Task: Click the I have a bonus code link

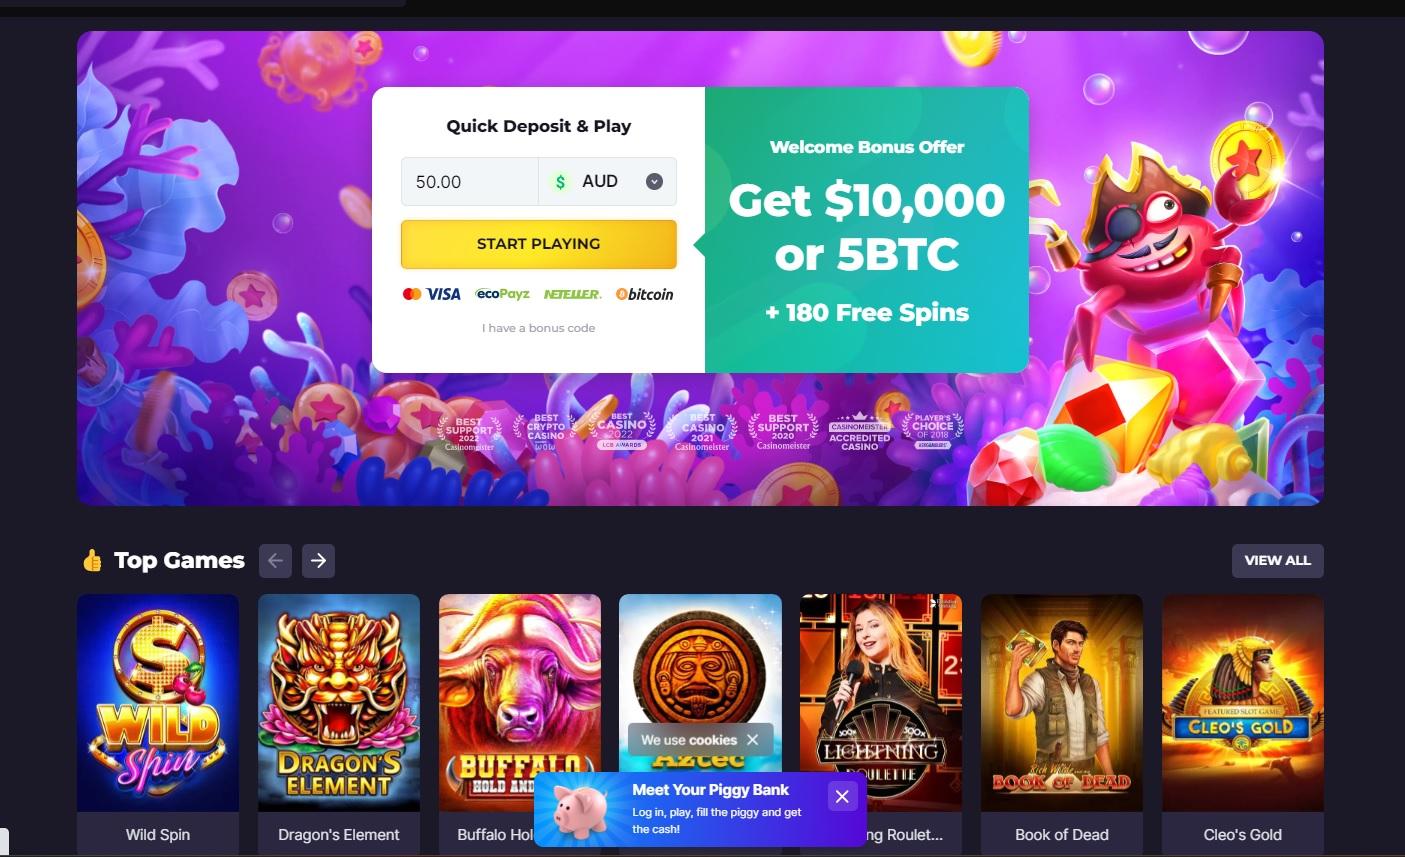Action: coord(539,328)
